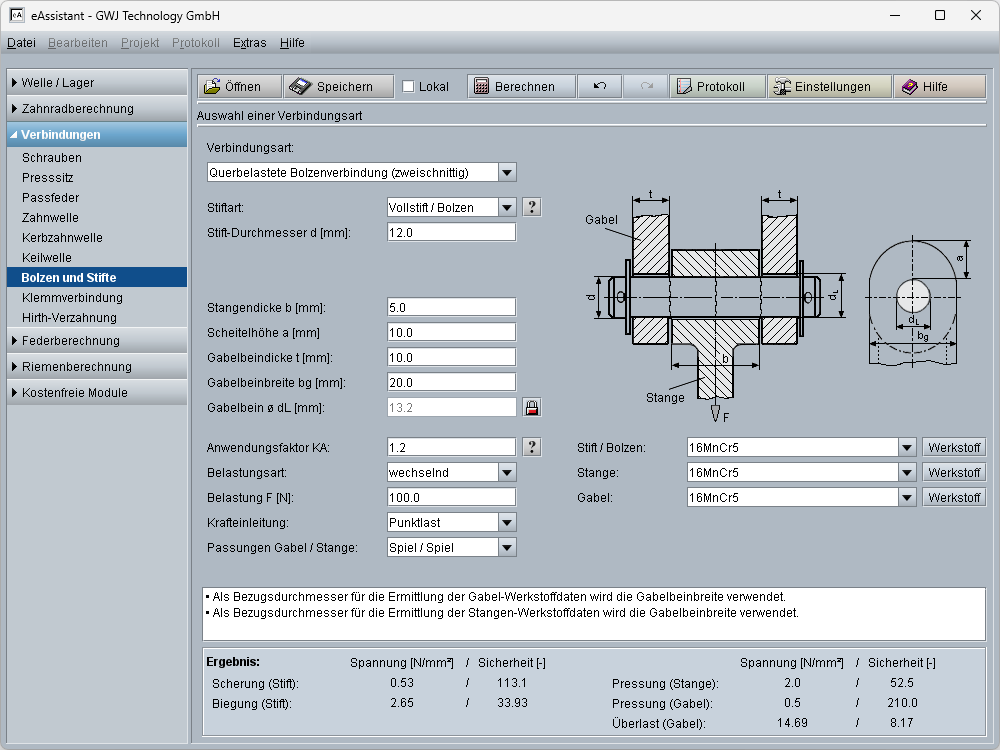Open the Protokoll report
This screenshot has width=1000, height=750.
tap(717, 87)
